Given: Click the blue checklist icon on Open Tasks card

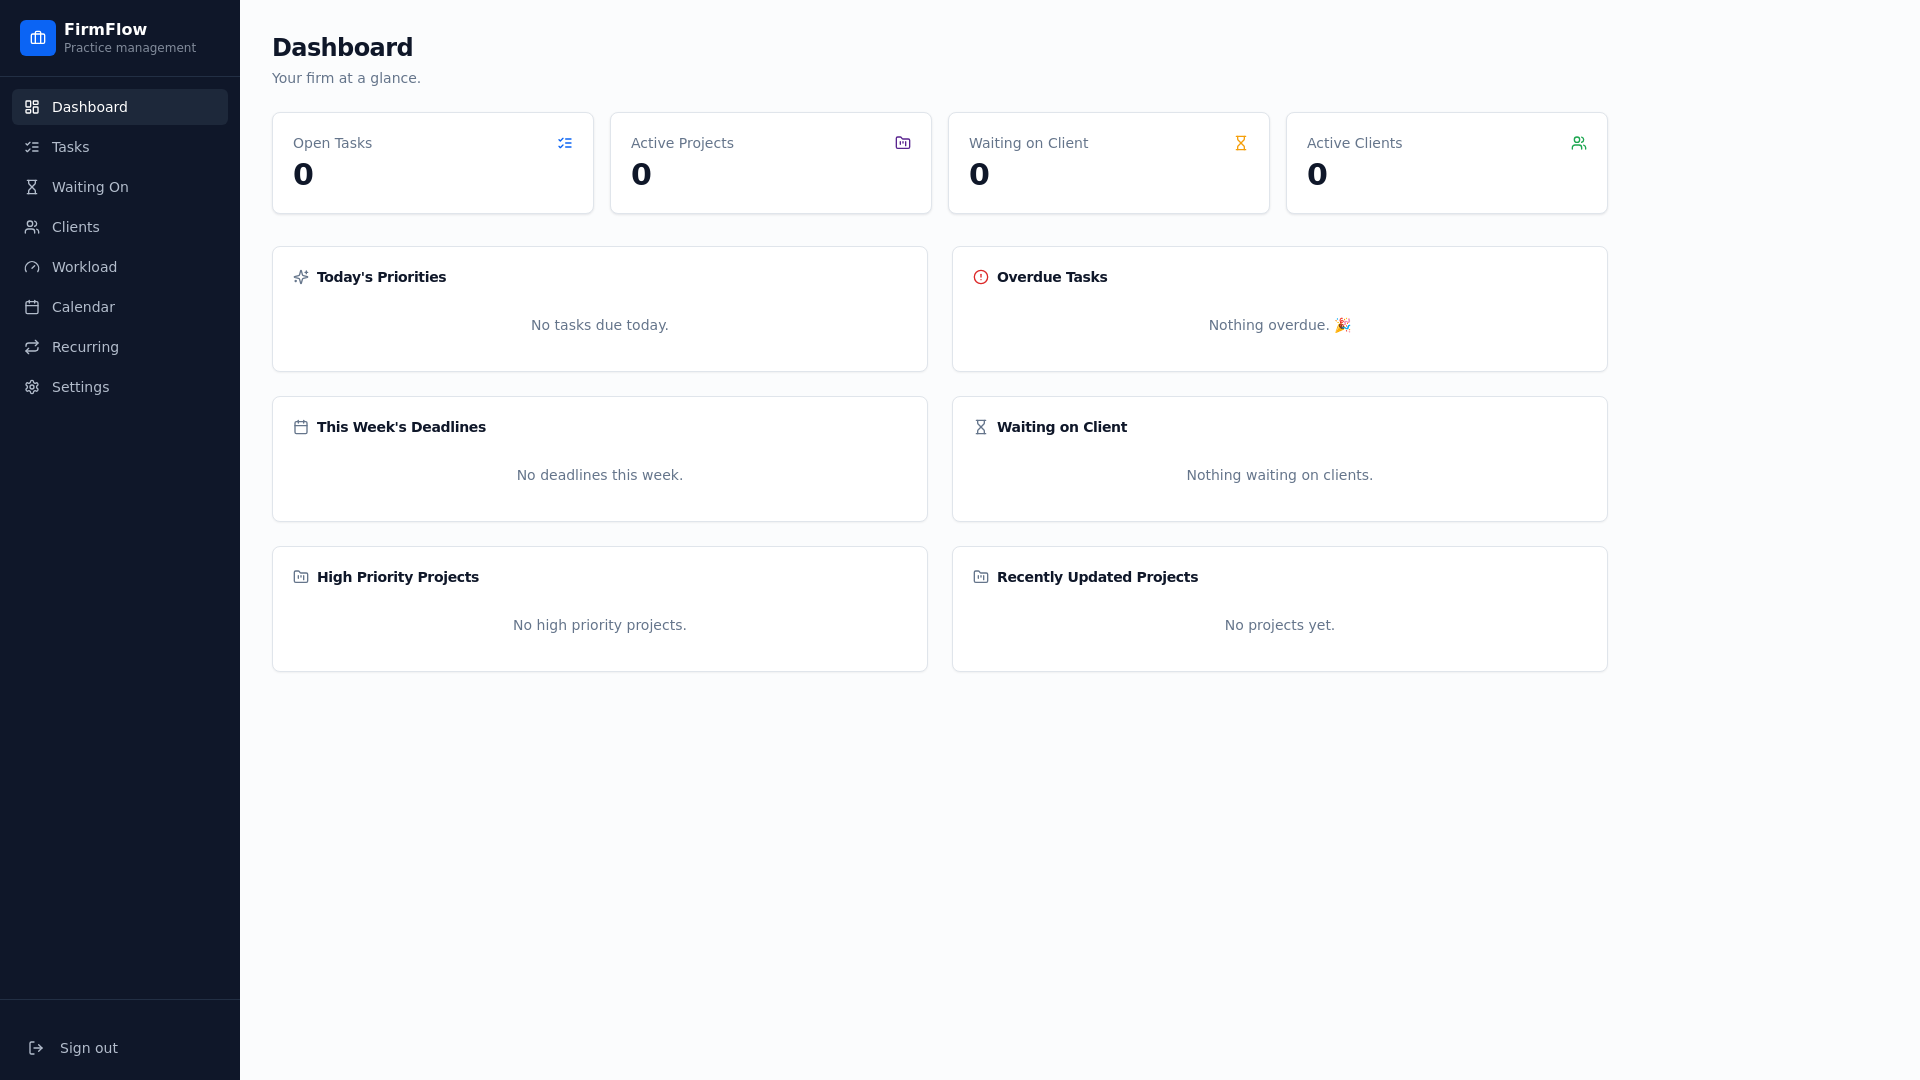Looking at the screenshot, I should 565,143.
